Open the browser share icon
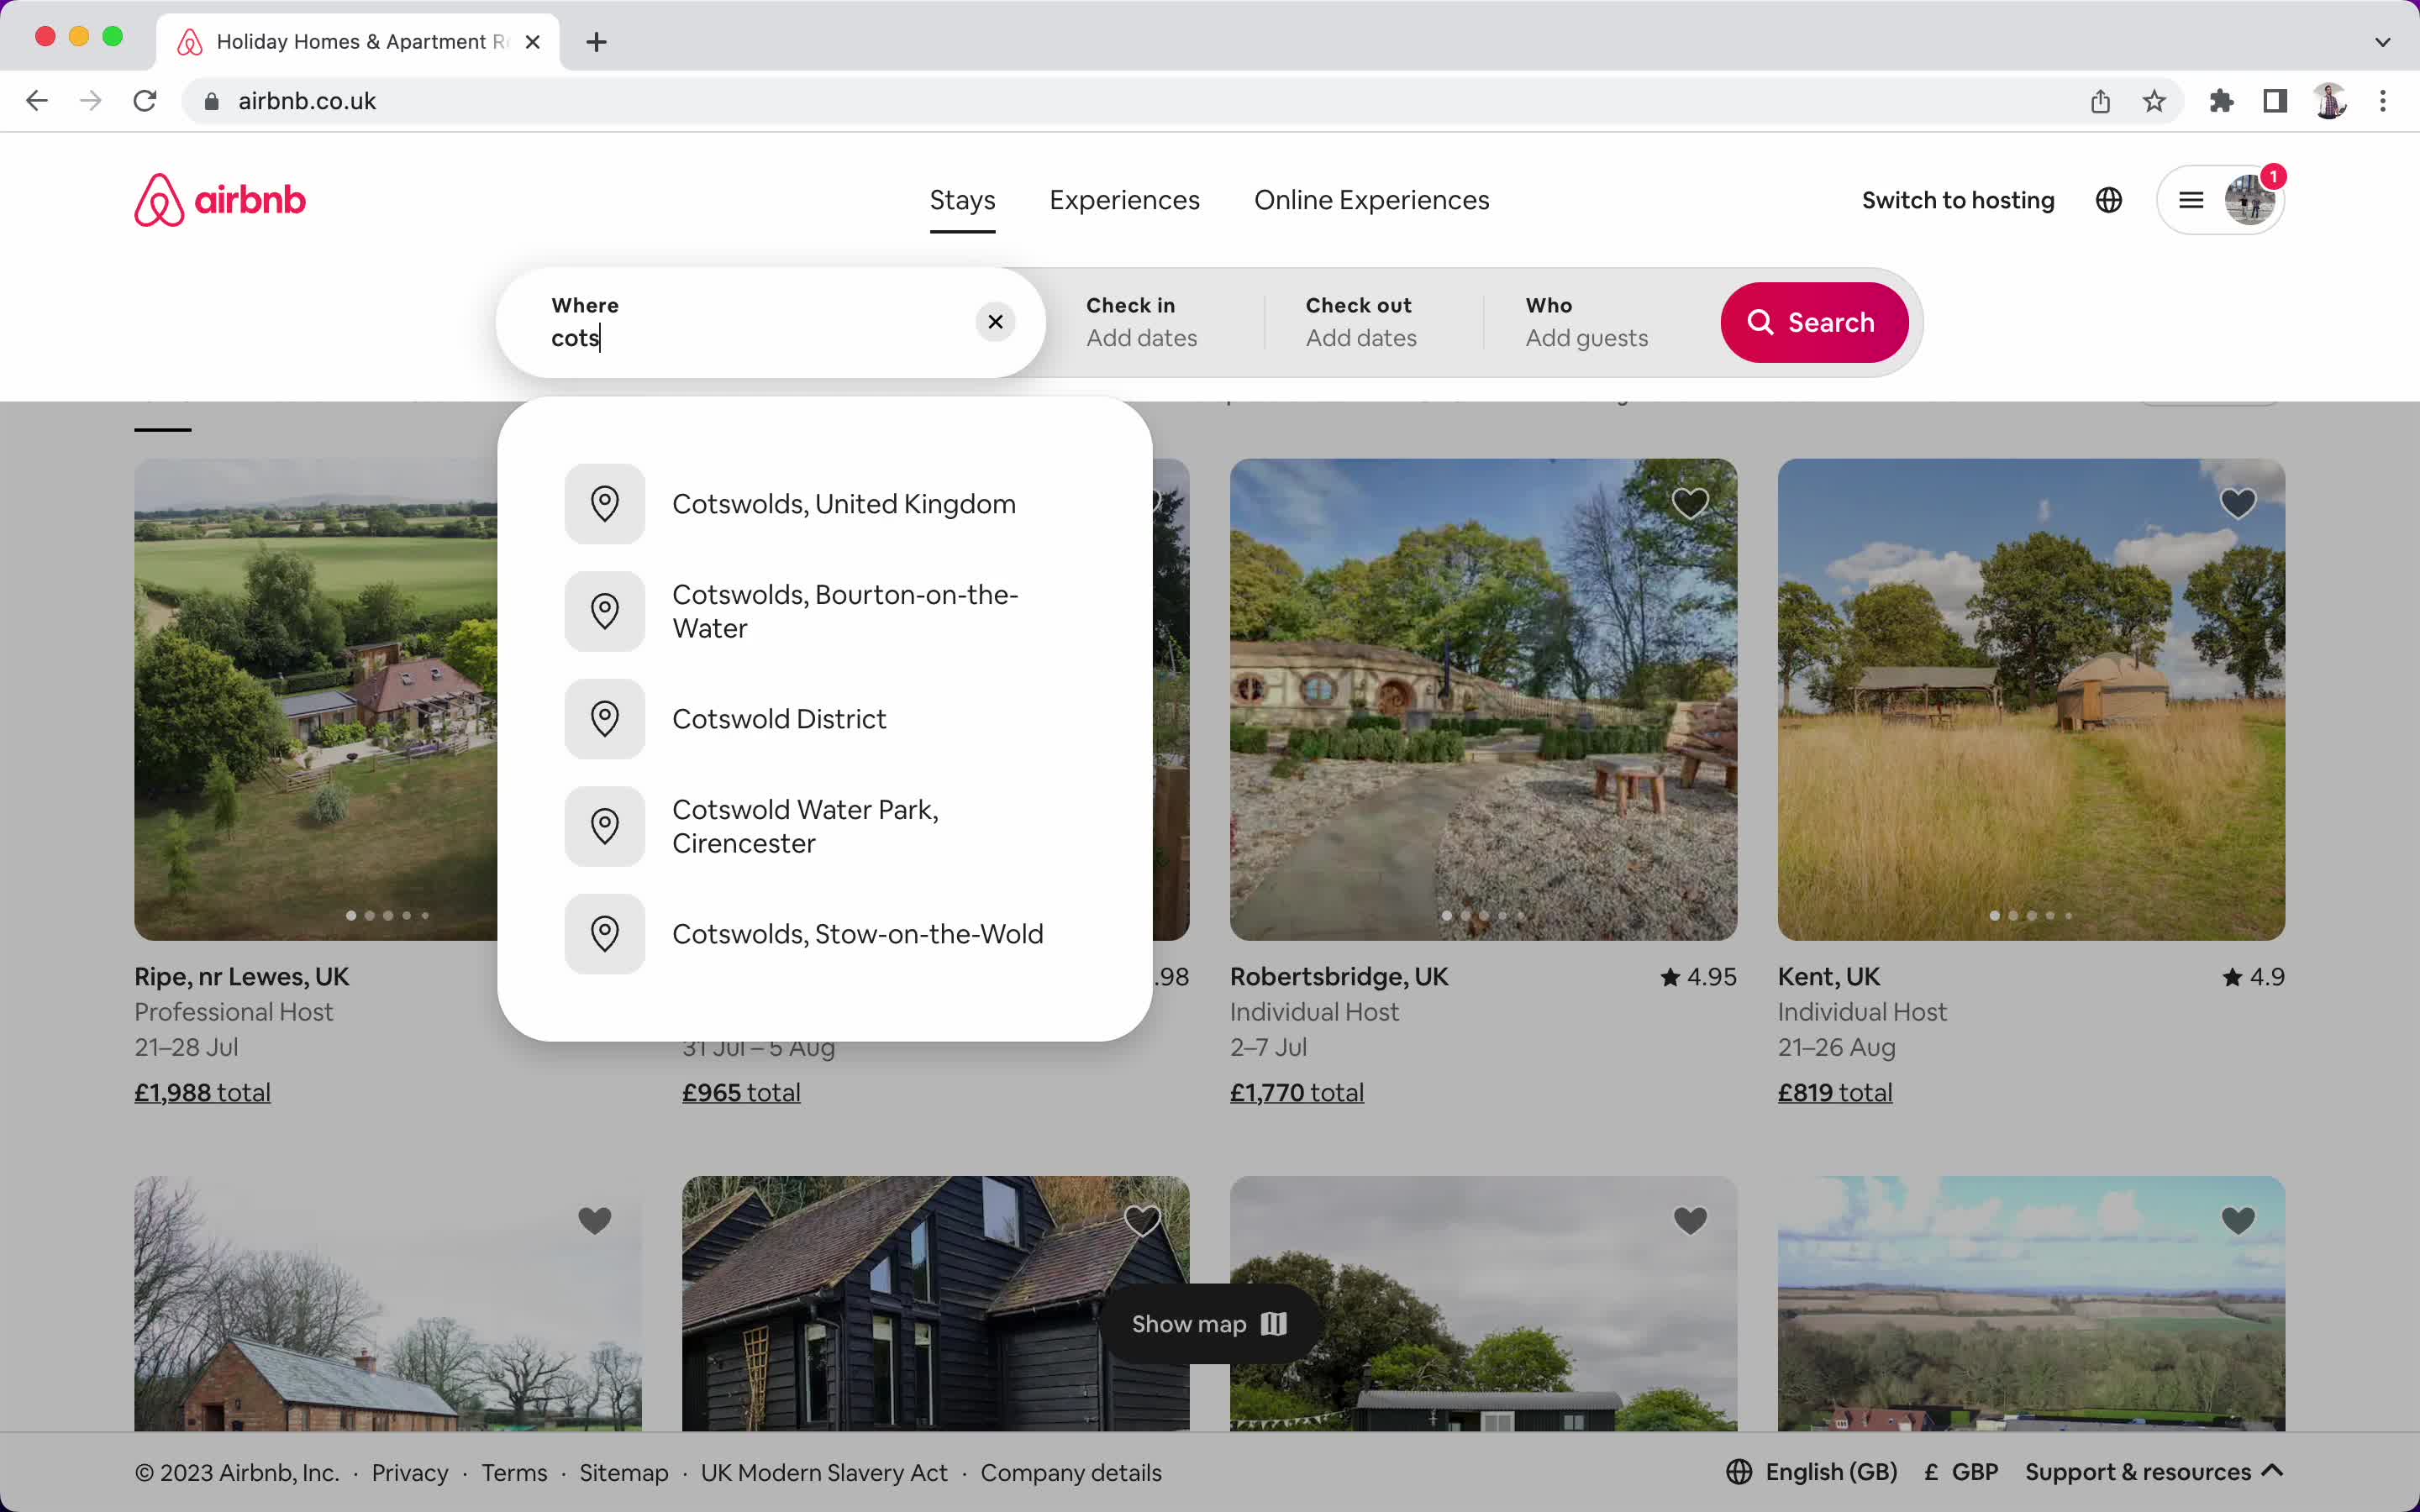Screen dimensions: 2420x1512 pyautogui.click(x=2099, y=100)
